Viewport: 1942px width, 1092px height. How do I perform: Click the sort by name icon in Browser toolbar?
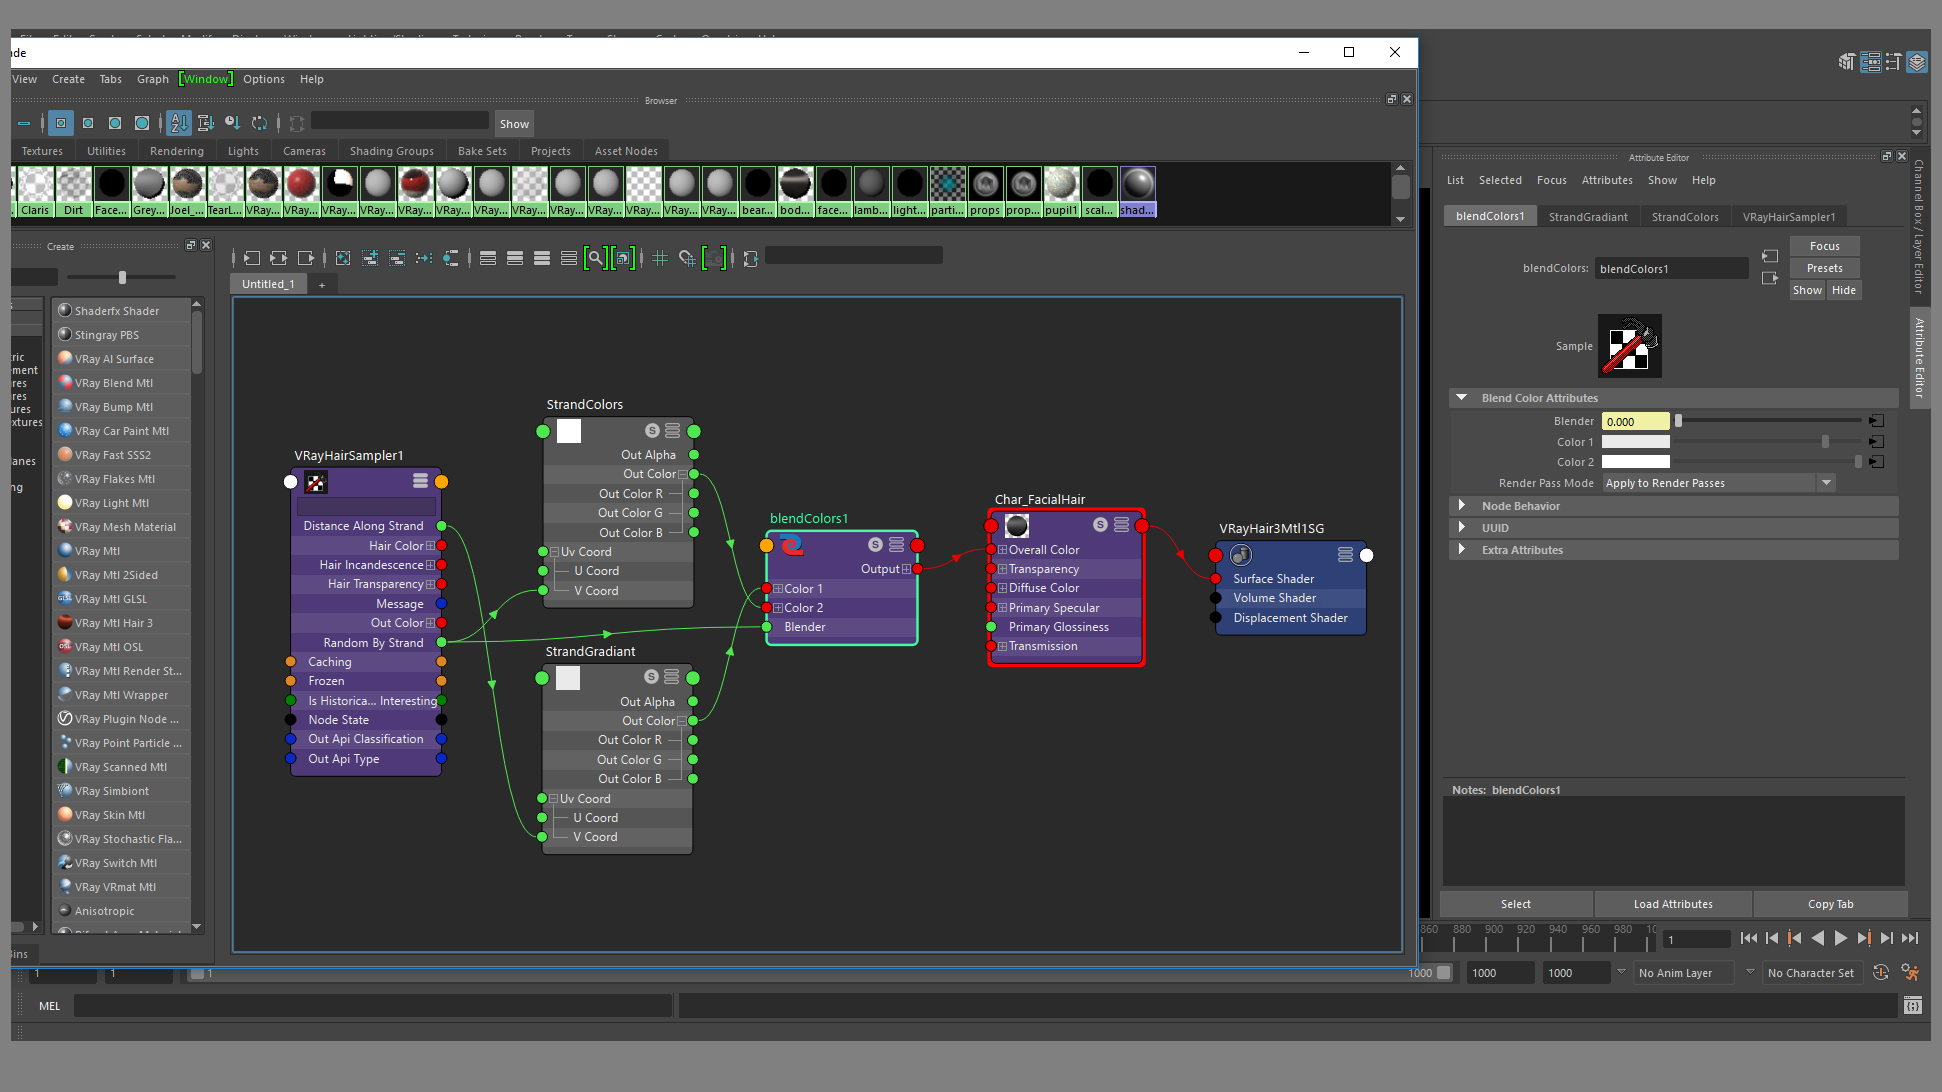pyautogui.click(x=179, y=123)
